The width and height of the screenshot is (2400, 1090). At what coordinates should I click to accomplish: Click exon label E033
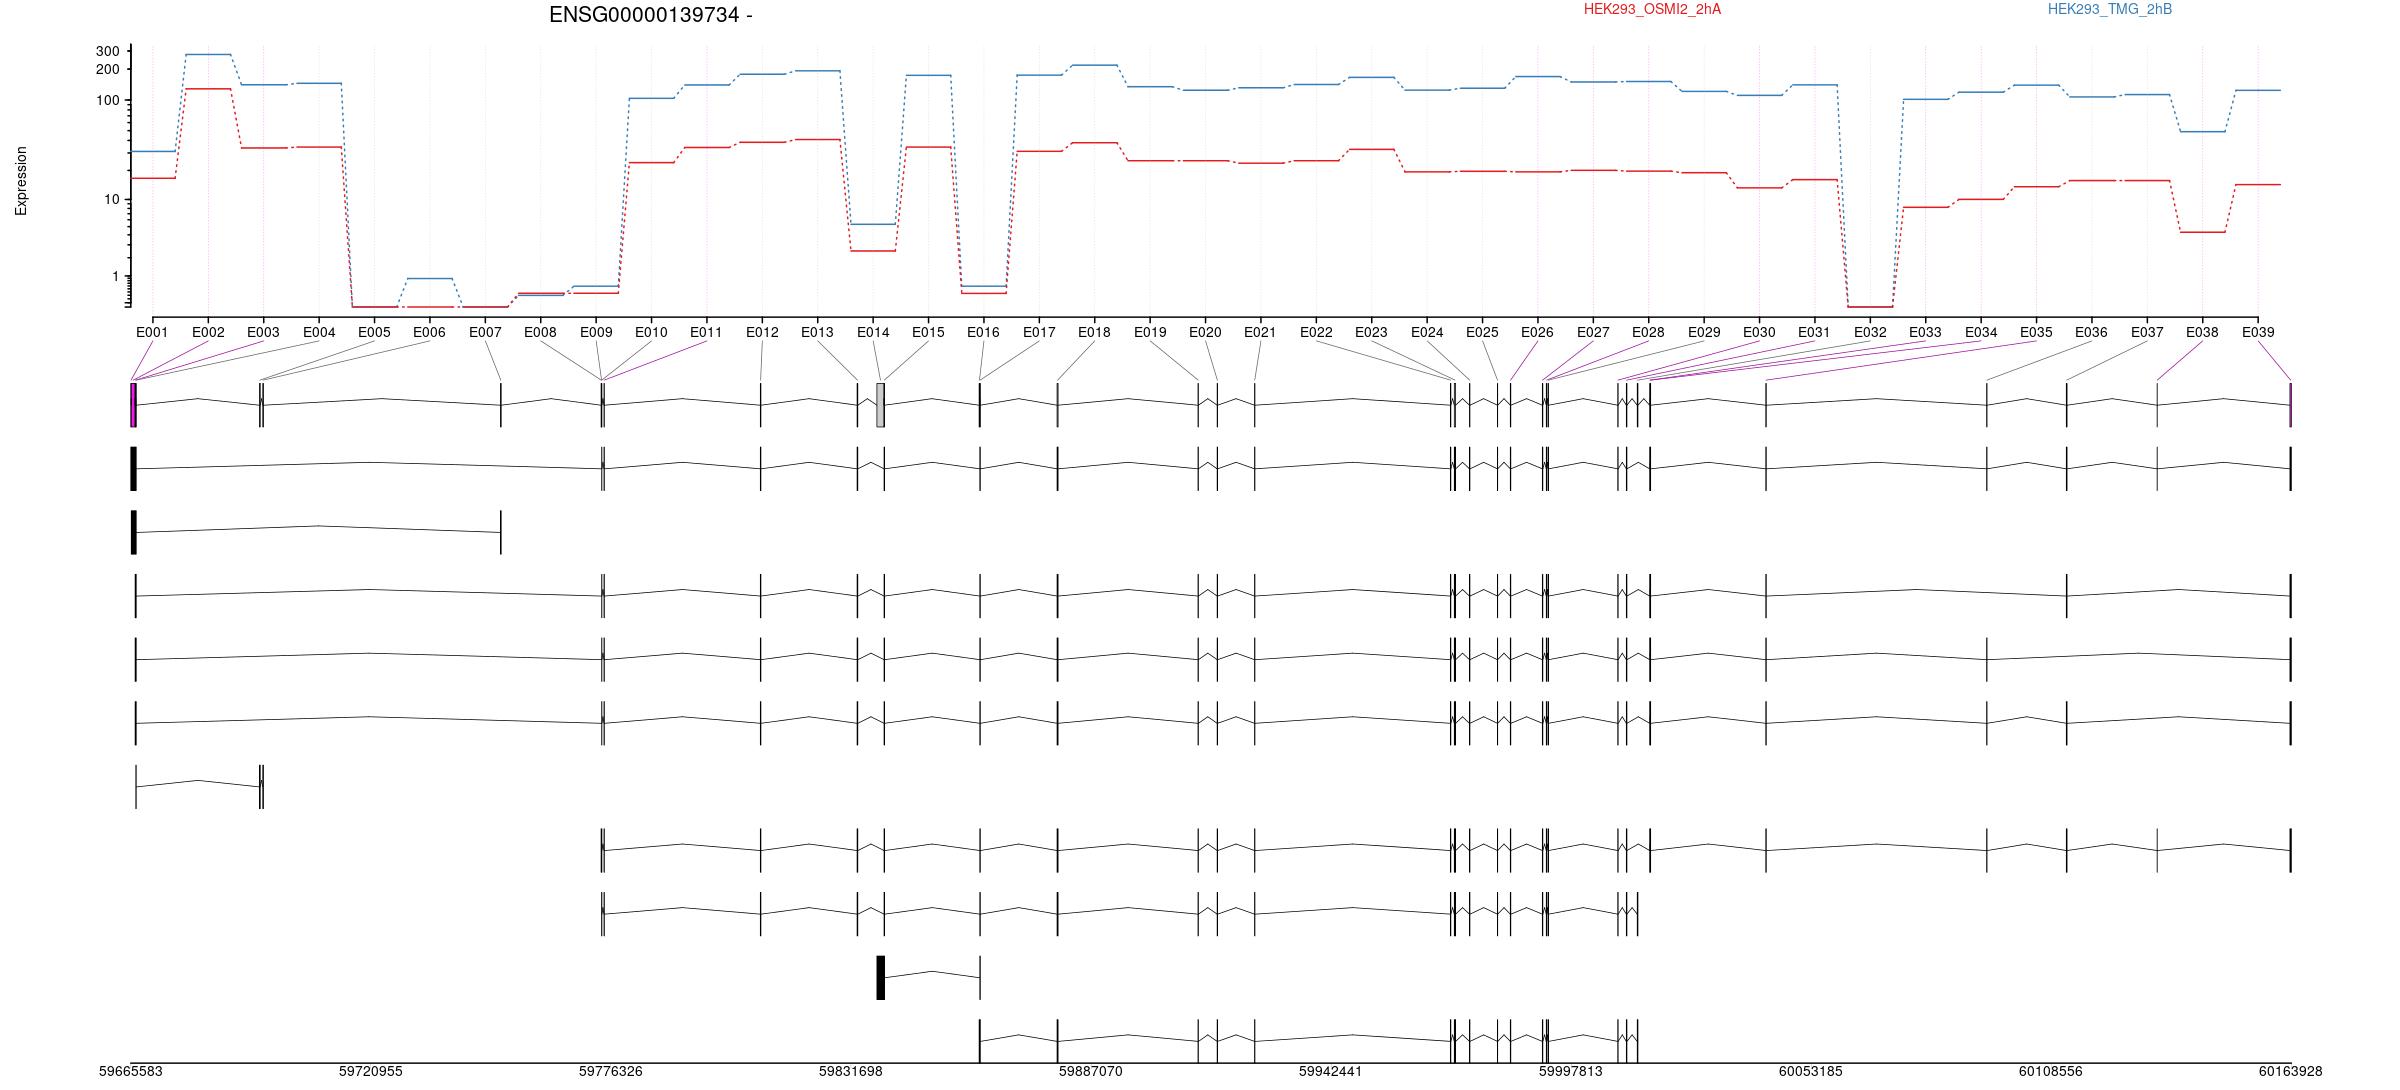coord(1925,332)
